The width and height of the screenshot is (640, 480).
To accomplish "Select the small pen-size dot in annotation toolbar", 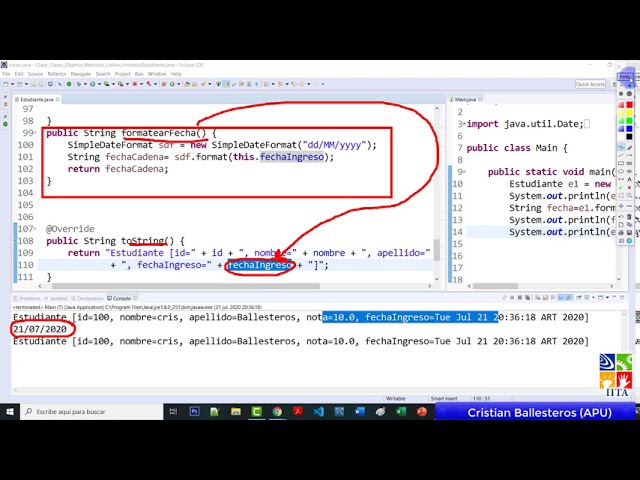I will click(x=621, y=93).
